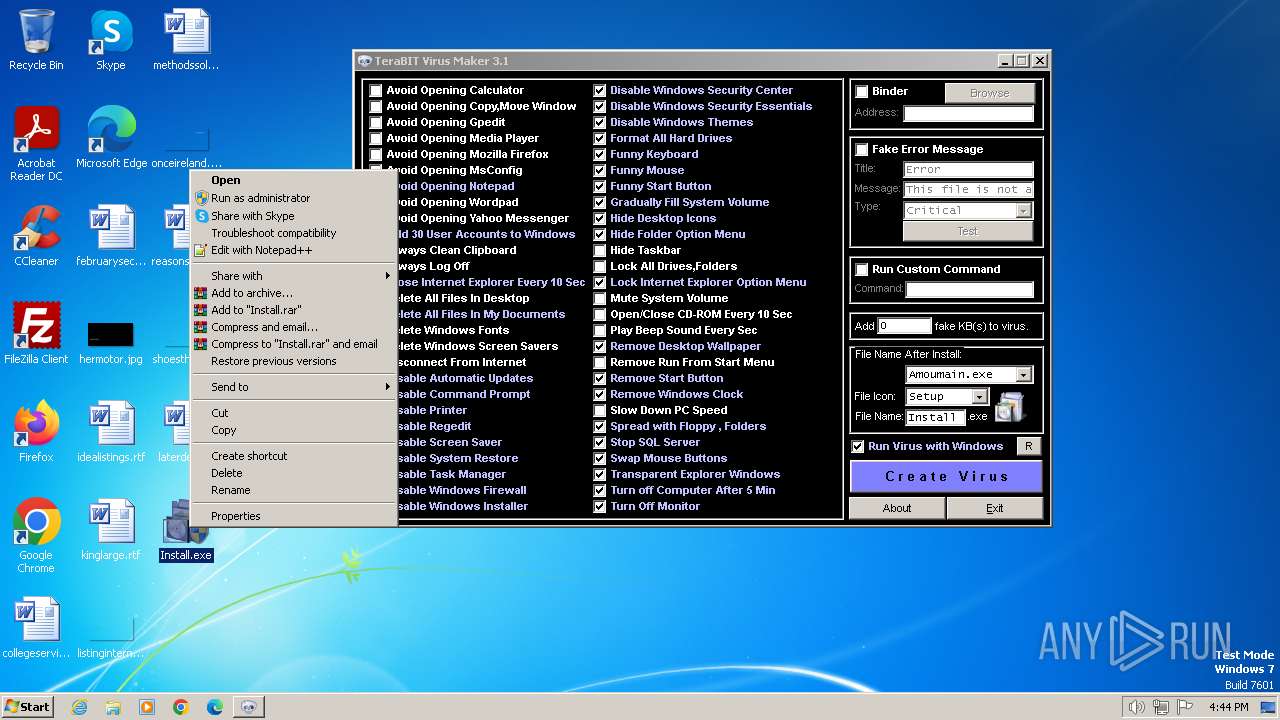Open the Skype desktop shortcut

(111, 40)
